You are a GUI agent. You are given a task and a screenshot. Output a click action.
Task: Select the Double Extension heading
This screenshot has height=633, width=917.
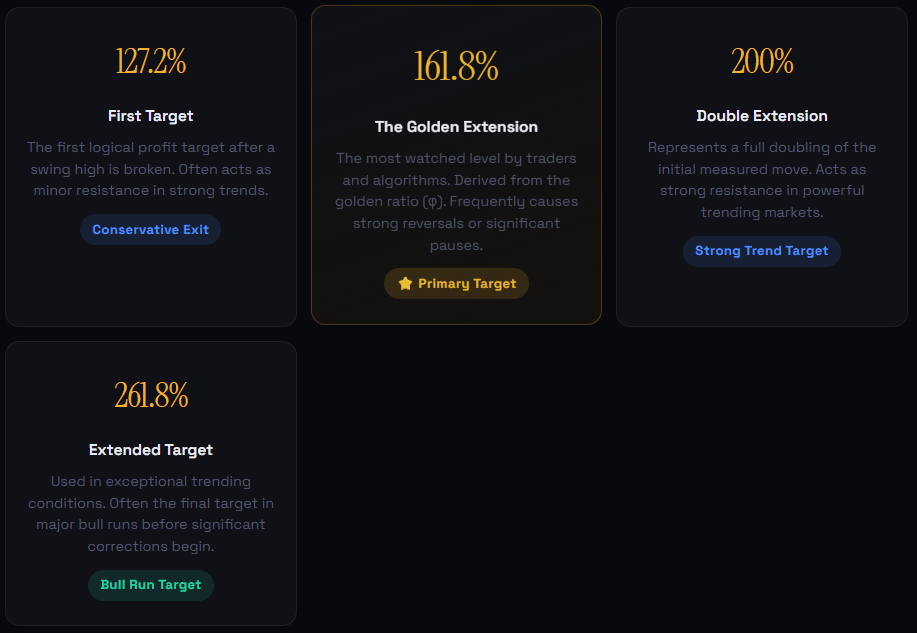point(762,116)
